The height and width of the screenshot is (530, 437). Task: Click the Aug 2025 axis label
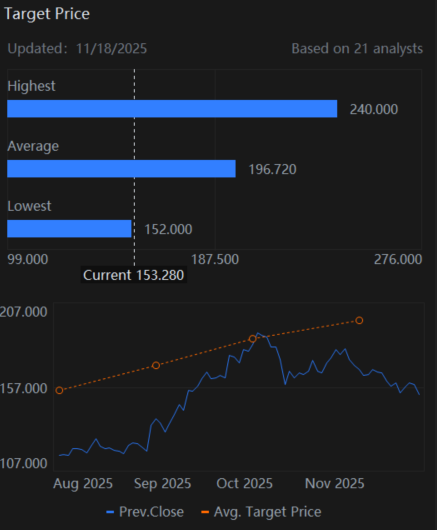tap(83, 483)
